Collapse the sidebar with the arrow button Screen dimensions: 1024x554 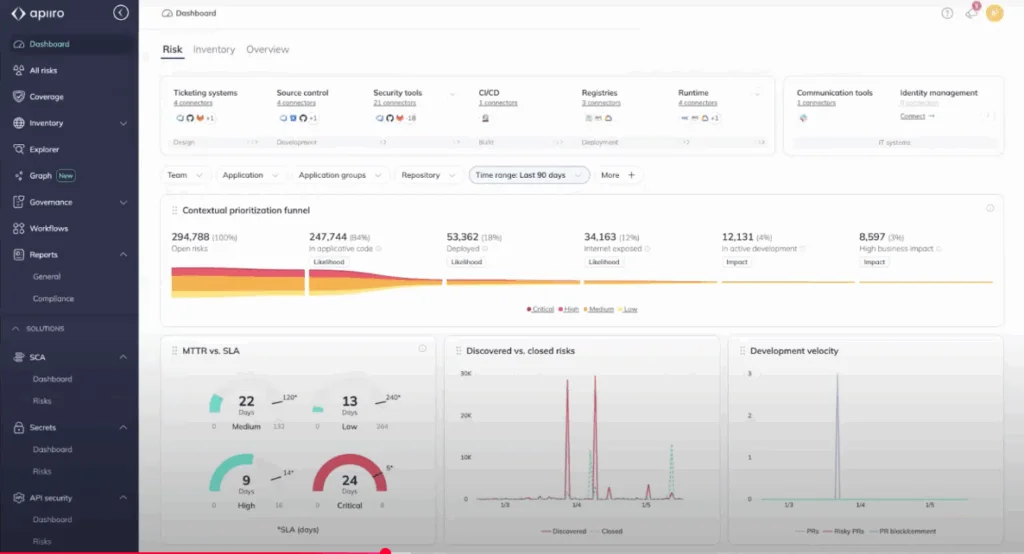coord(121,12)
